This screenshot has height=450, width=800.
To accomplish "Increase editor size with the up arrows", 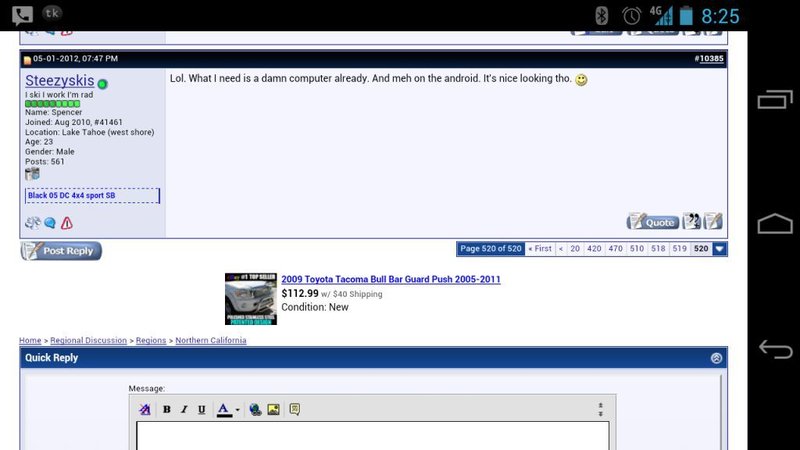I will [x=601, y=405].
